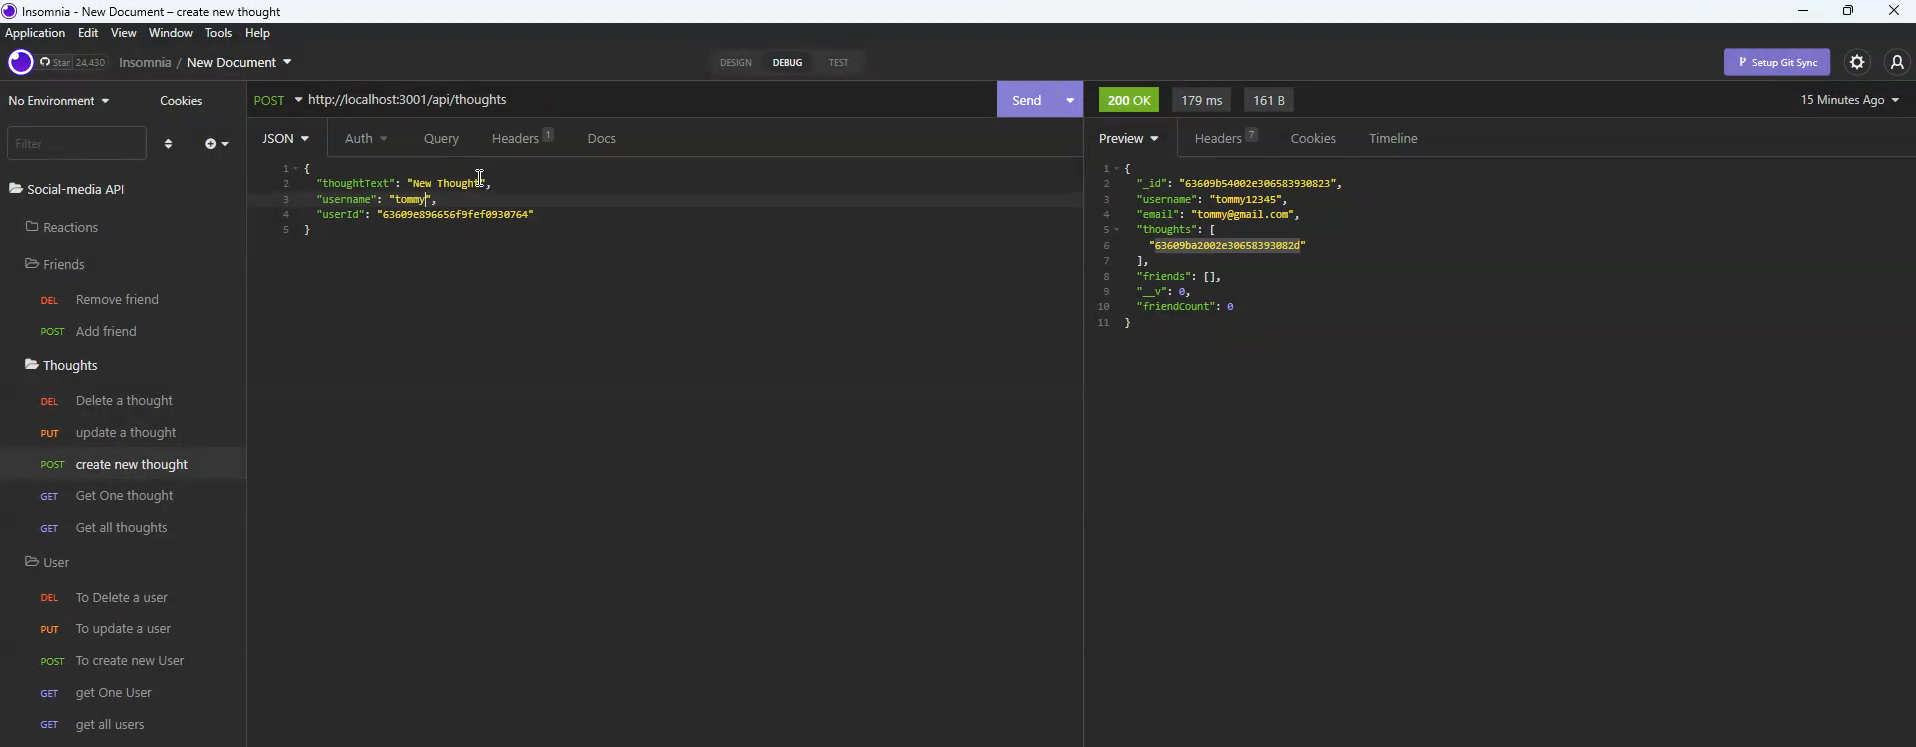
Task: Open the 15 Minutes Ago history dropdown
Action: (x=1850, y=100)
